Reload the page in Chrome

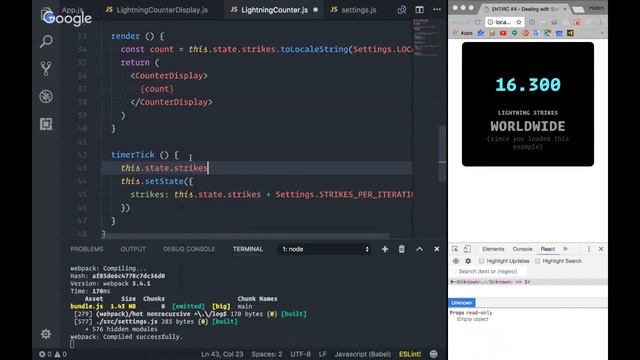coord(478,22)
